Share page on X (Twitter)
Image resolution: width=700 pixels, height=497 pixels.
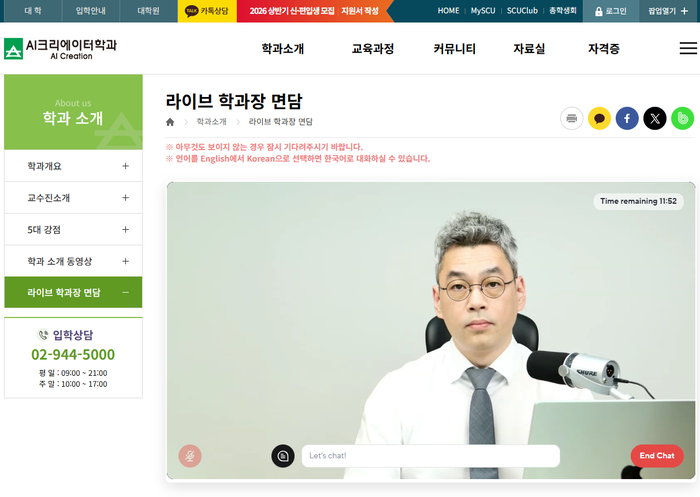655,118
